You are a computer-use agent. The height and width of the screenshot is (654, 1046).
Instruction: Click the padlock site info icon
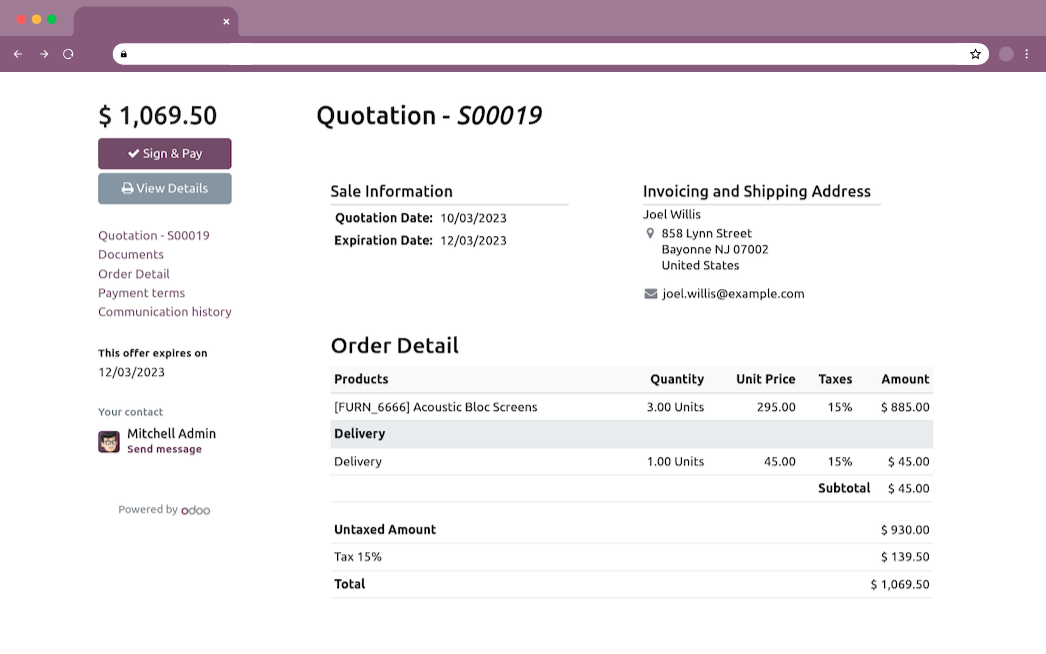123,54
